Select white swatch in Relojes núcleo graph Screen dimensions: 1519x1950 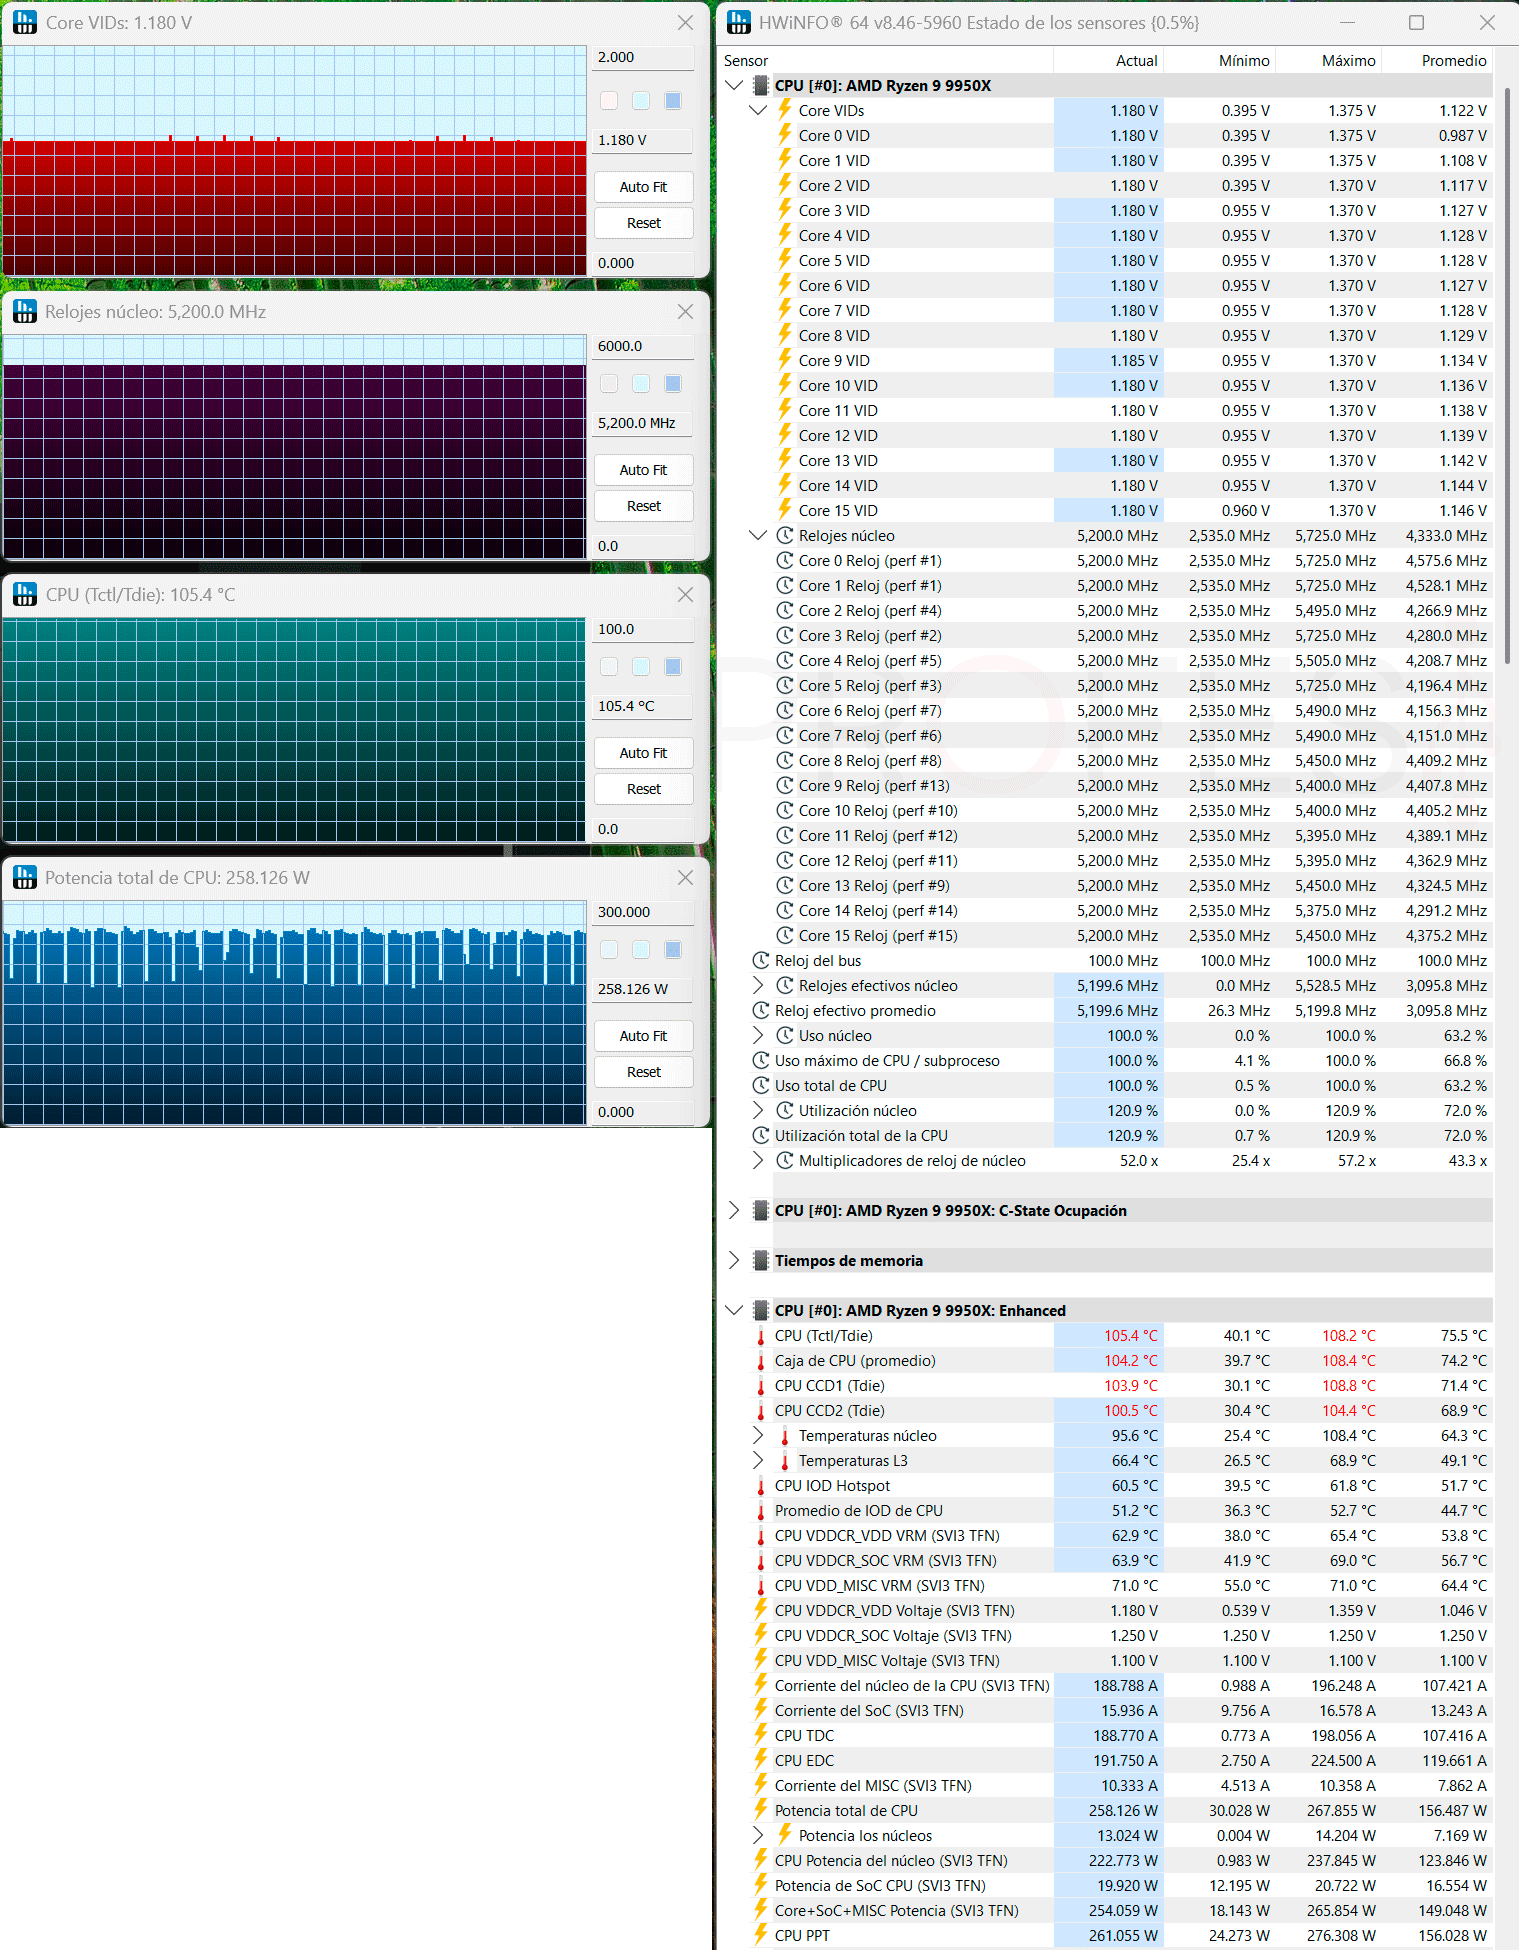pyautogui.click(x=609, y=384)
